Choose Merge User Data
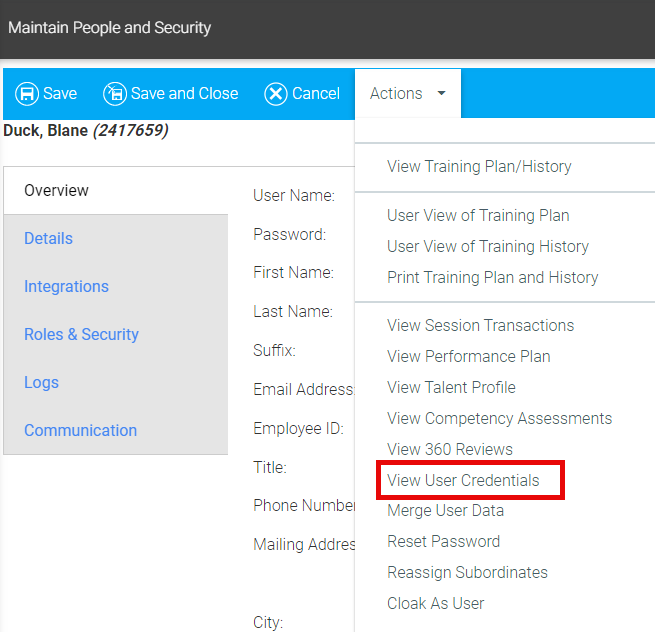This screenshot has width=655, height=632. pos(445,510)
